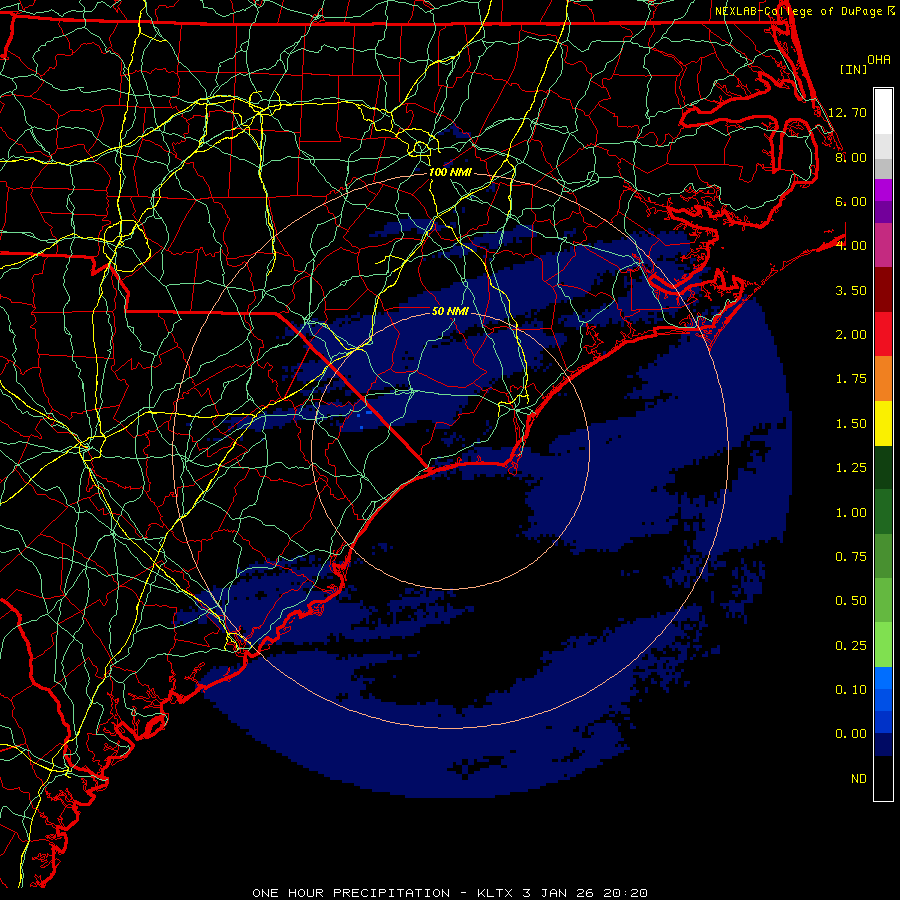Click the 1.75 legend value
Image resolution: width=900 pixels, height=900 pixels.
pos(851,379)
